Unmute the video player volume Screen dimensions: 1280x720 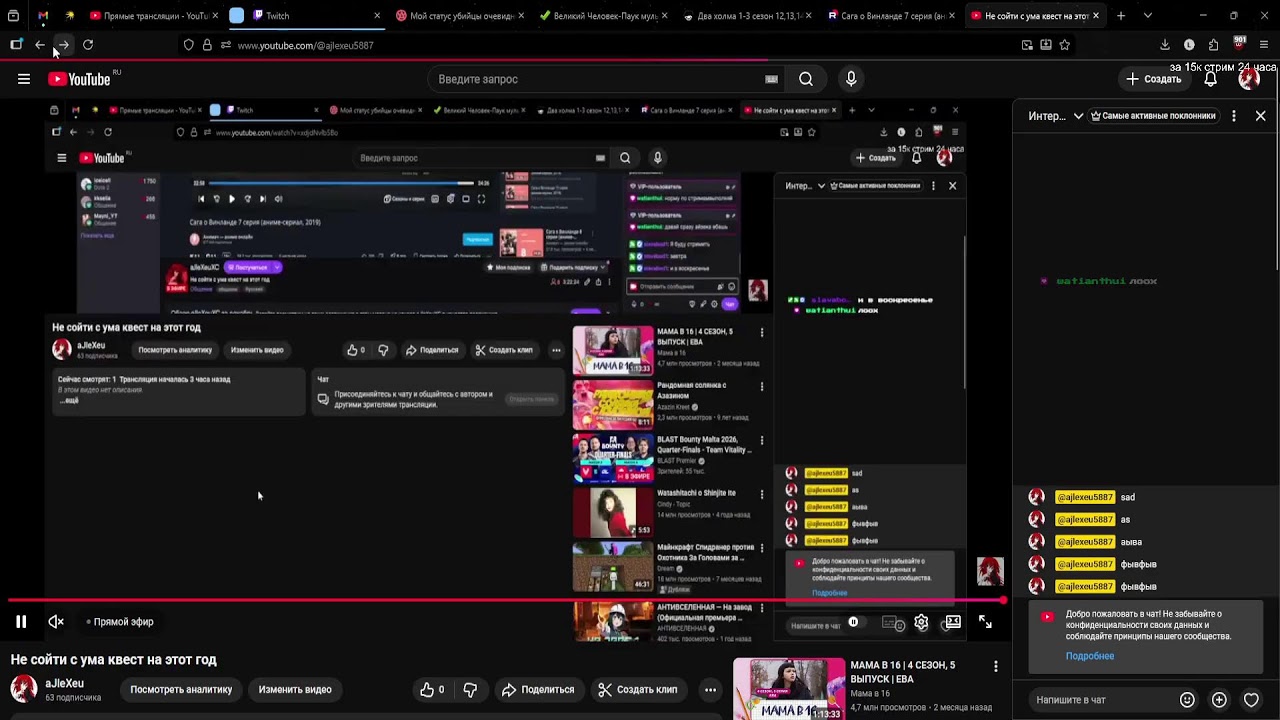click(56, 622)
